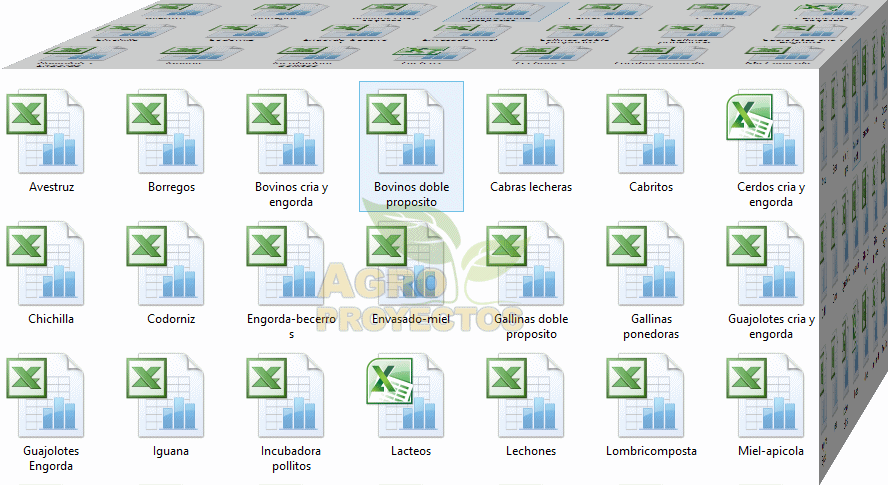Viewport: 888px width, 485px height.
Task: Click the Lechones Excel file icon
Action: coord(526,396)
